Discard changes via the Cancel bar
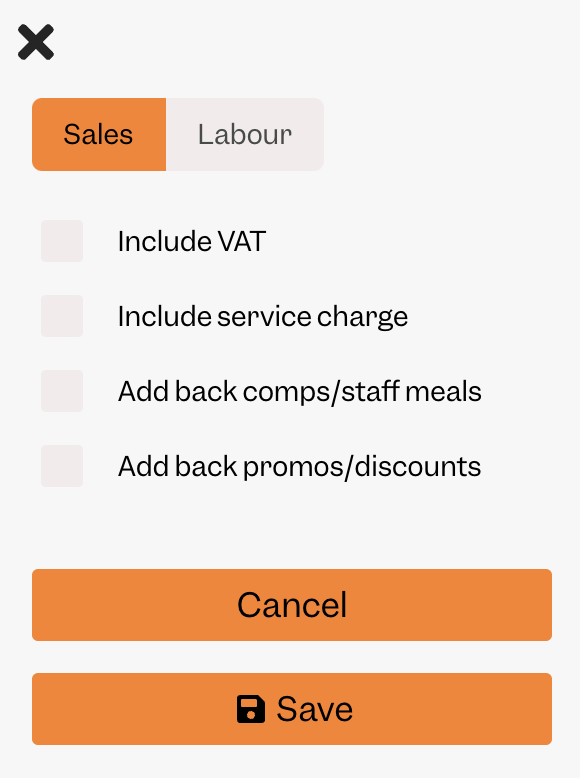This screenshot has width=580, height=778. [292, 605]
